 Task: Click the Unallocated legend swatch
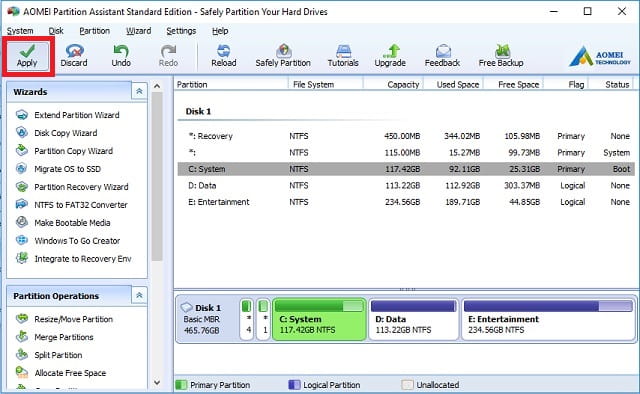407,385
